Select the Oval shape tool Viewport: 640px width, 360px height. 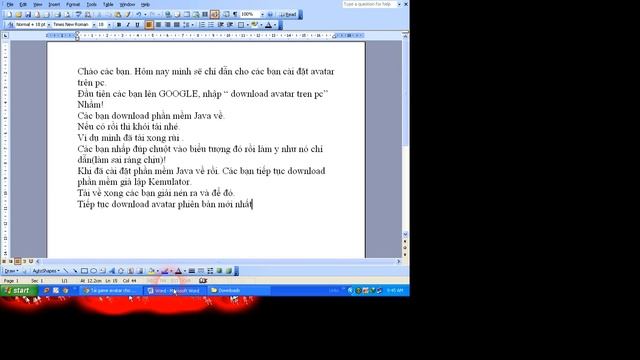[93, 271]
